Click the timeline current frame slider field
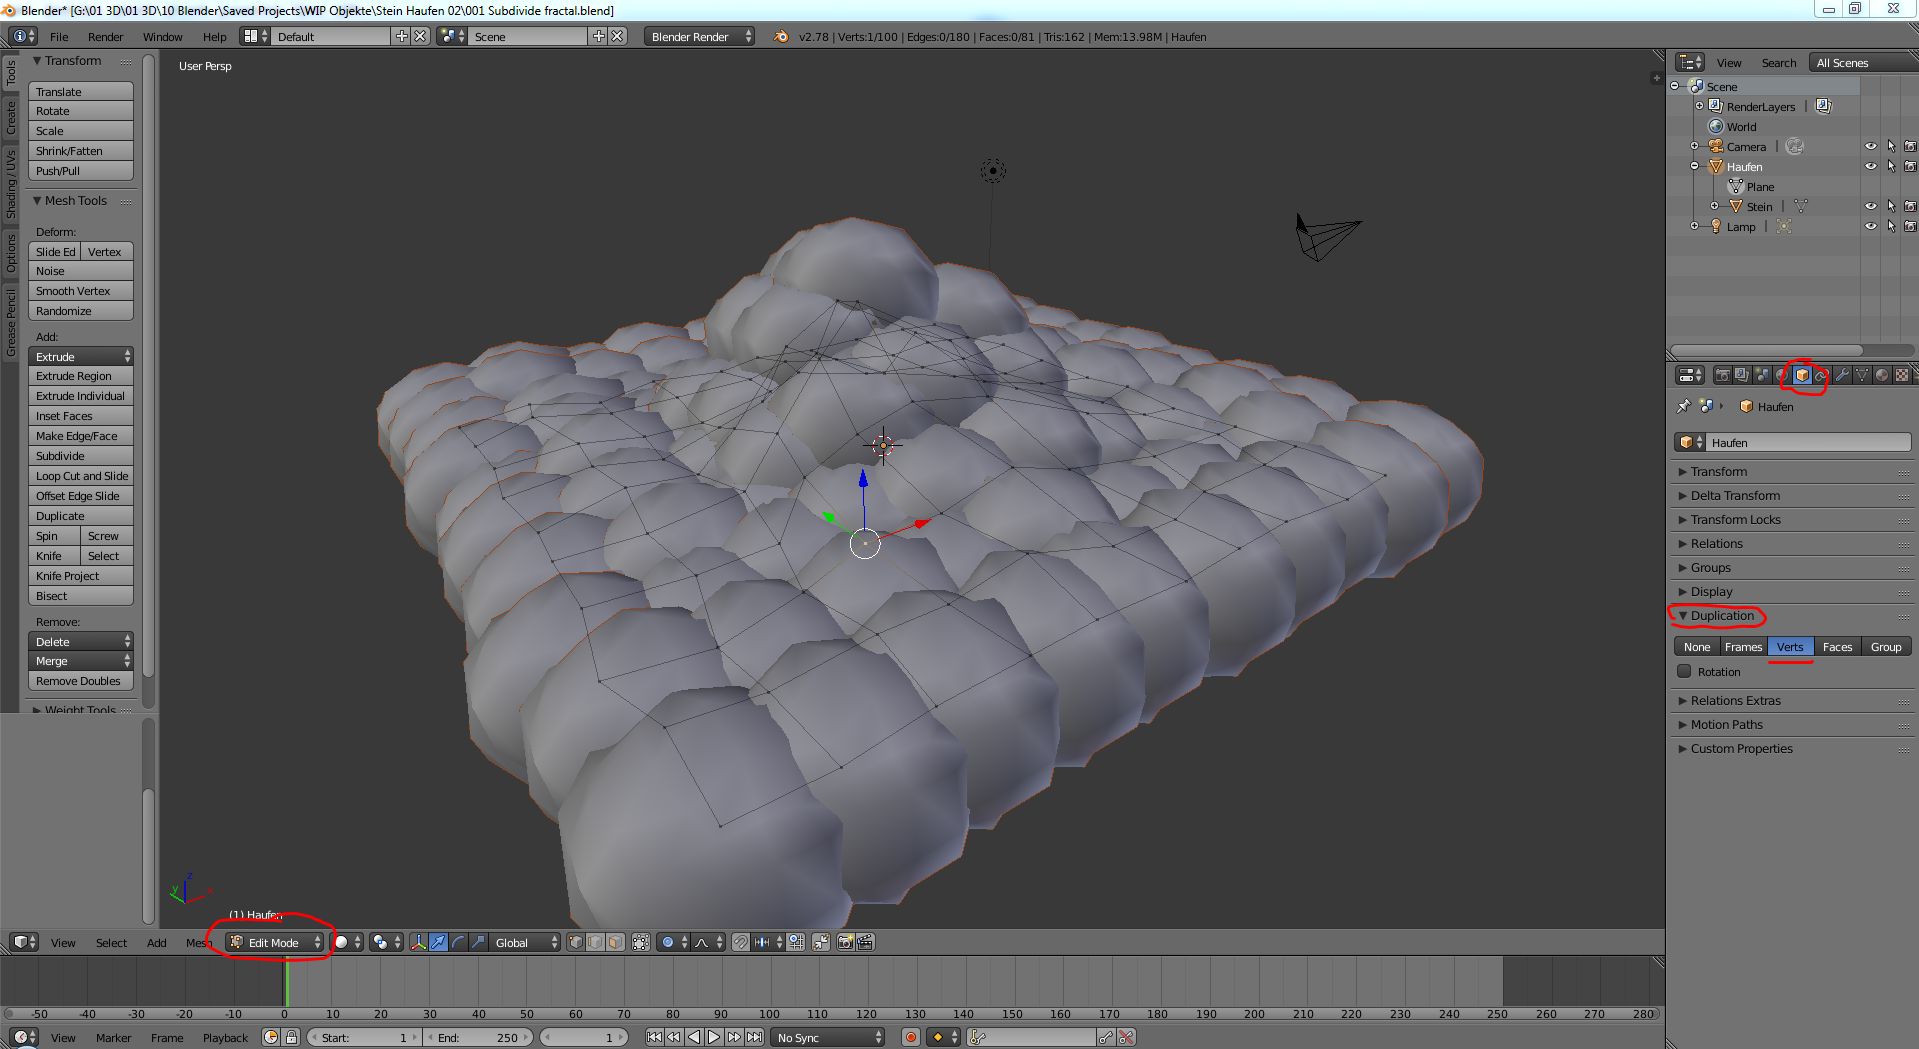 (584, 1037)
